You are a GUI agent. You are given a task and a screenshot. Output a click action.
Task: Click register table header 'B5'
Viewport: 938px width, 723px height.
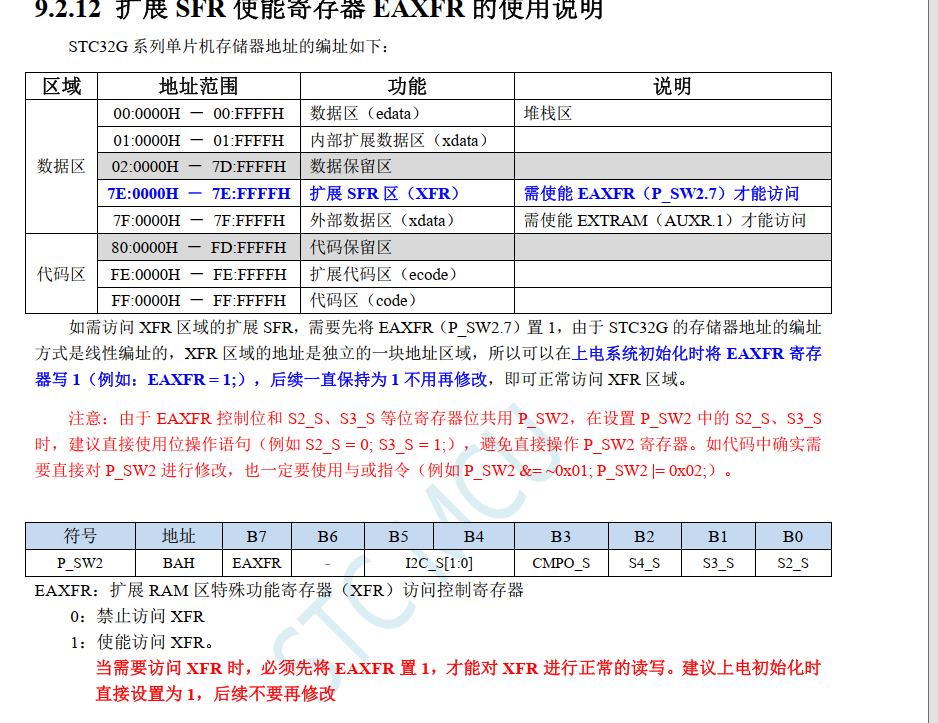tap(398, 536)
